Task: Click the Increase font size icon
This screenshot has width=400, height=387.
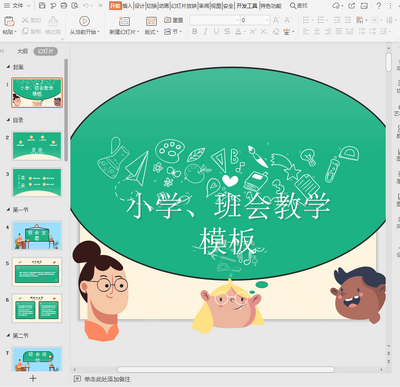Action: (x=276, y=20)
